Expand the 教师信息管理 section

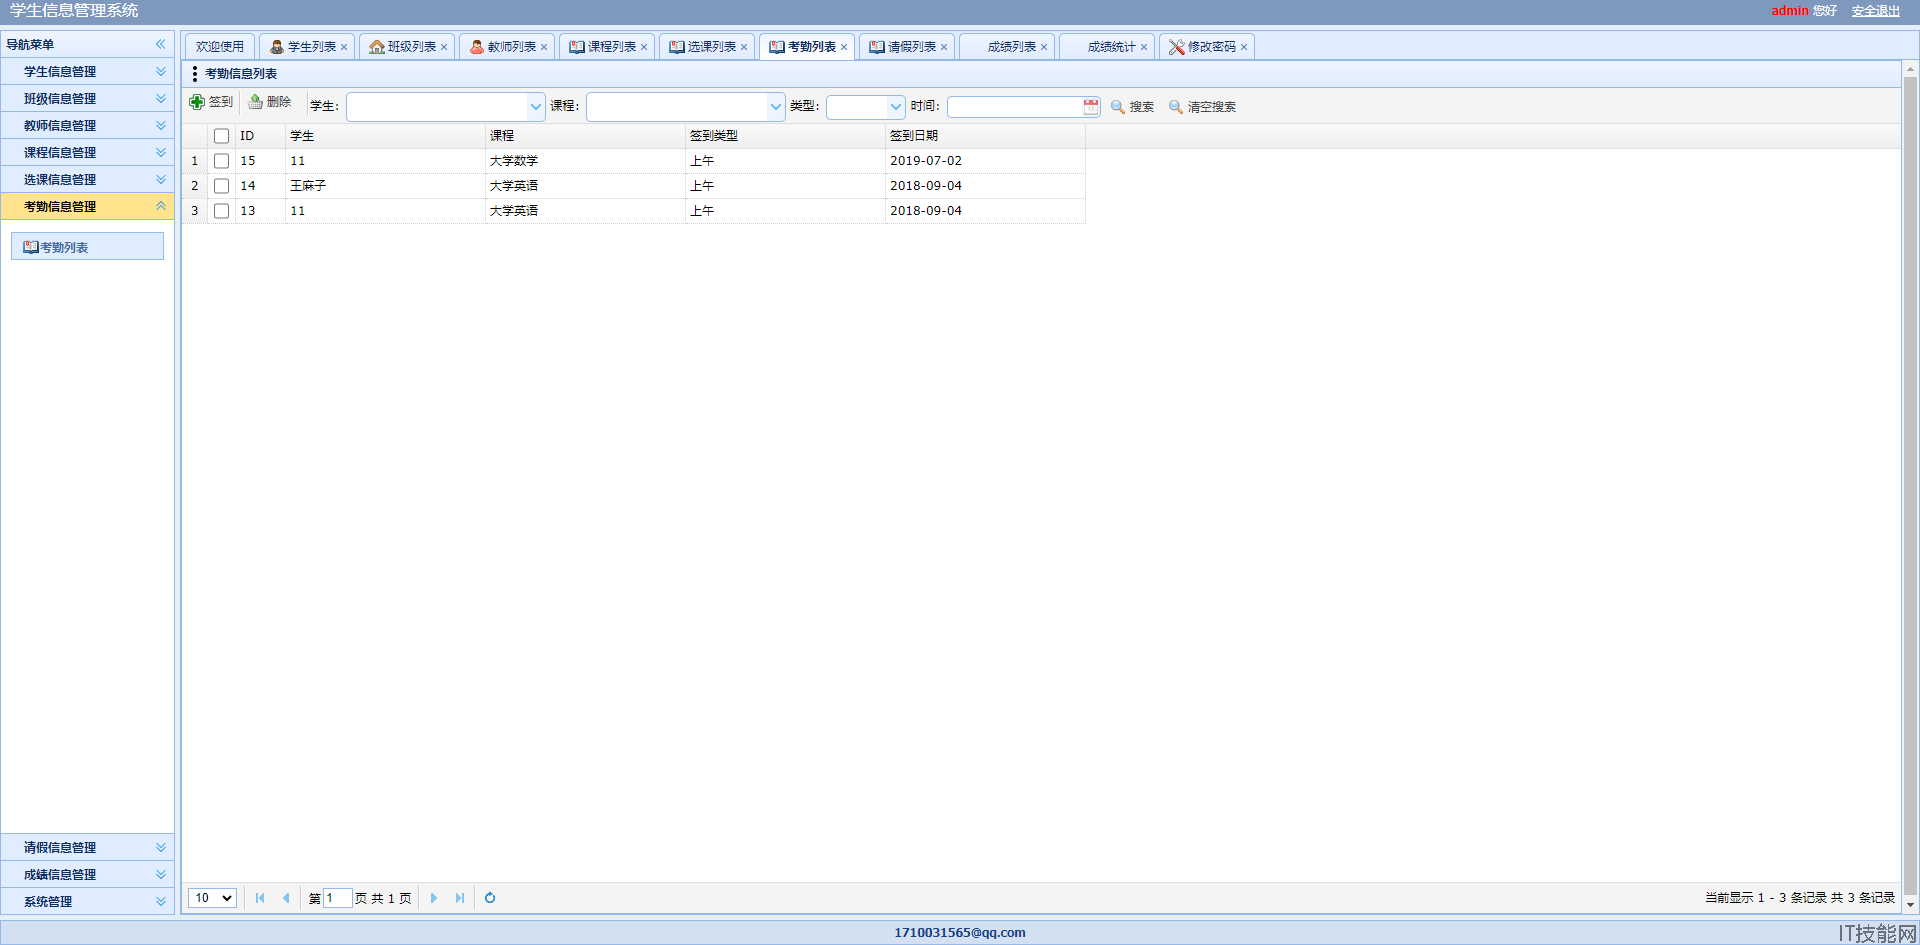(x=87, y=126)
